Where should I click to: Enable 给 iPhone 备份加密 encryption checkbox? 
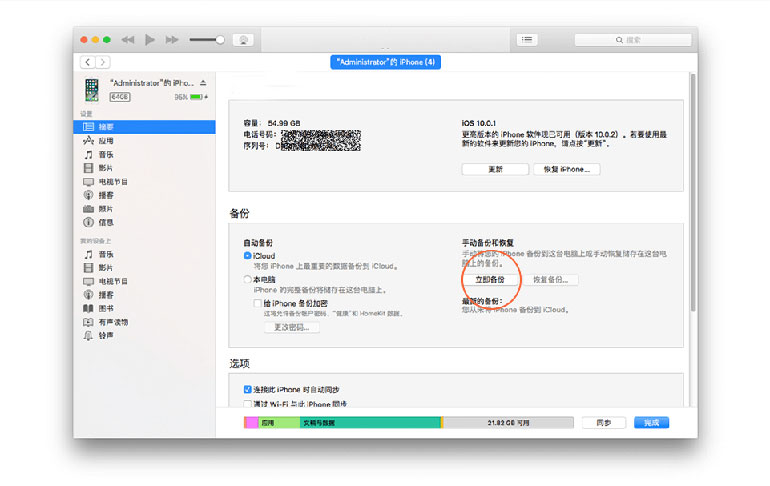(258, 303)
